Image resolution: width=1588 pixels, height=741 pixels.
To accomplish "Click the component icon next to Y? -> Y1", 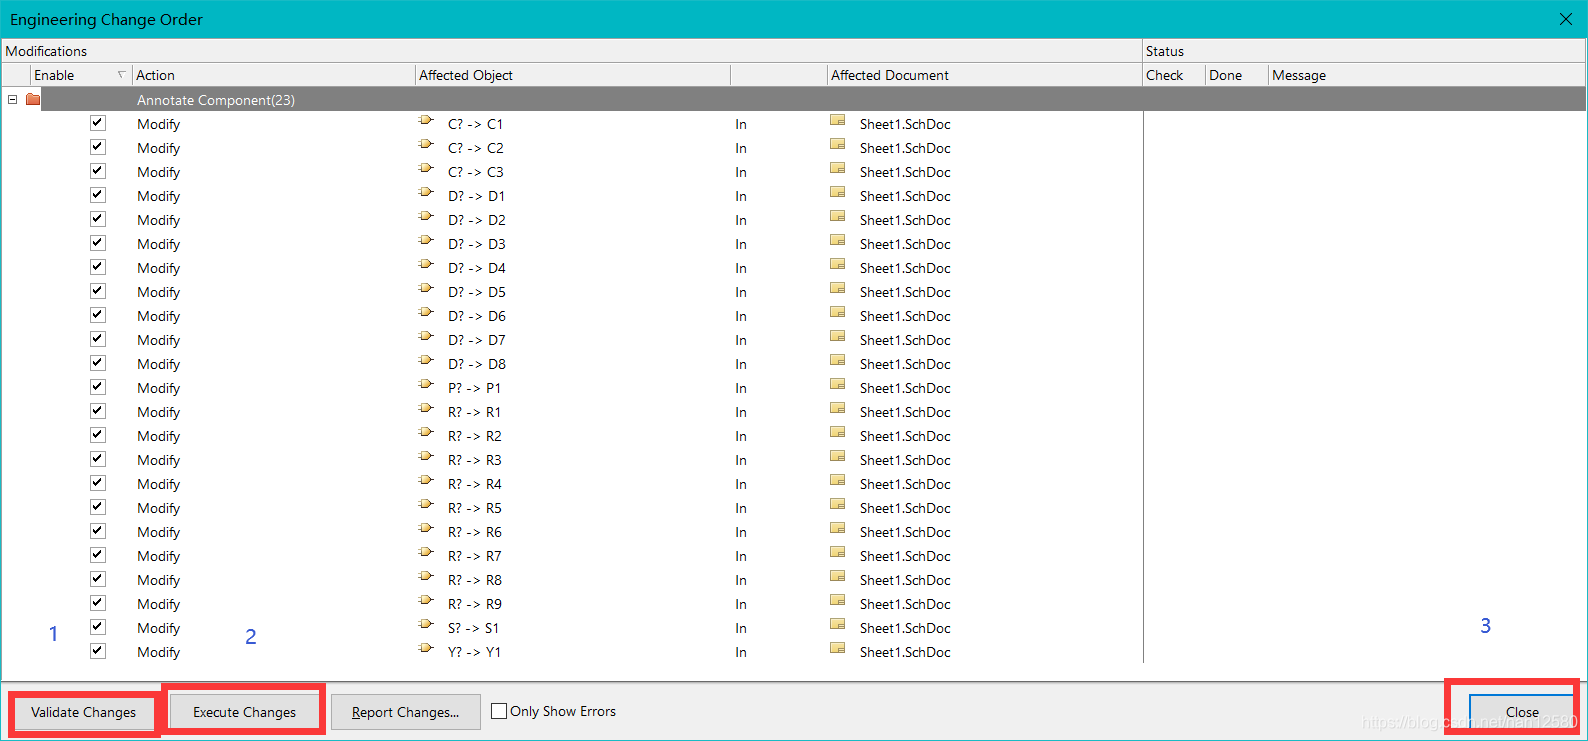I will pyautogui.click(x=426, y=649).
